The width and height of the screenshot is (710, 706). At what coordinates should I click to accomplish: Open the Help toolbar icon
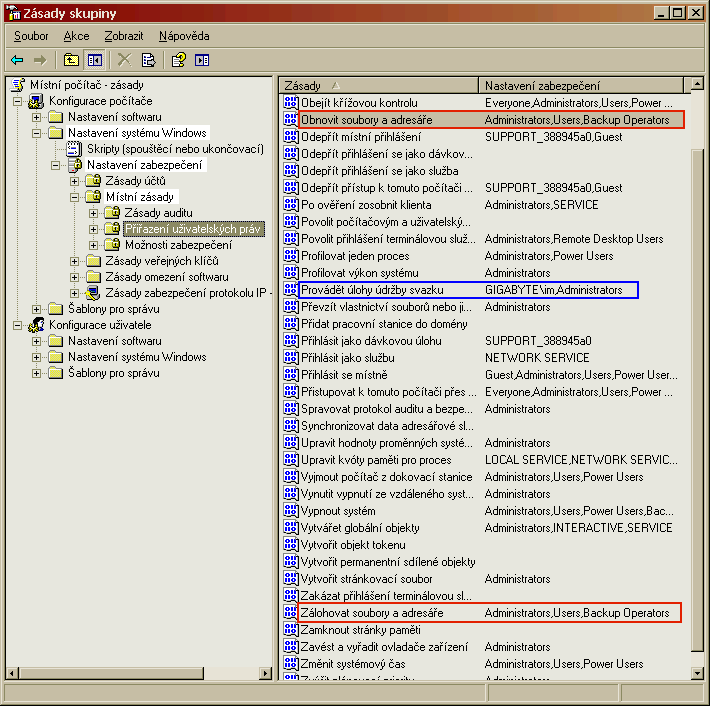(178, 60)
